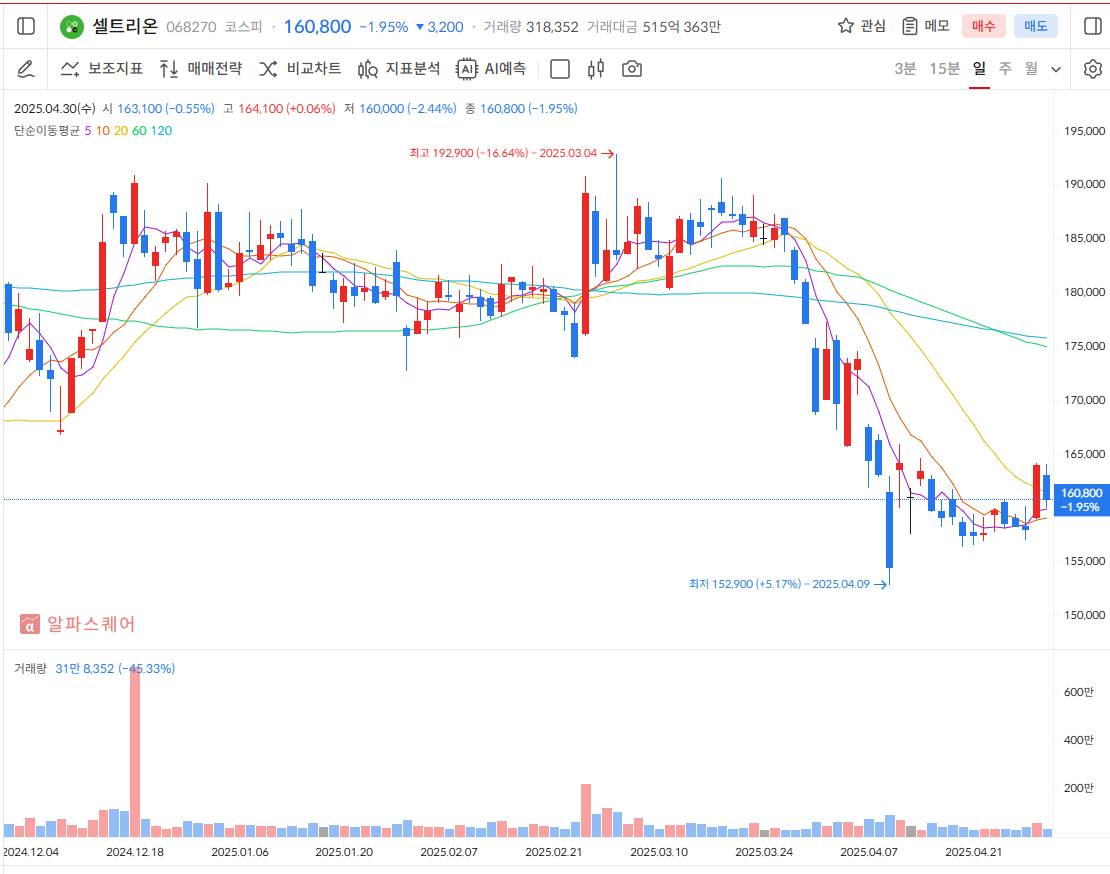Switch to 주 weekly timeframe
Viewport: 1110px width, 874px height.
coord(1005,69)
